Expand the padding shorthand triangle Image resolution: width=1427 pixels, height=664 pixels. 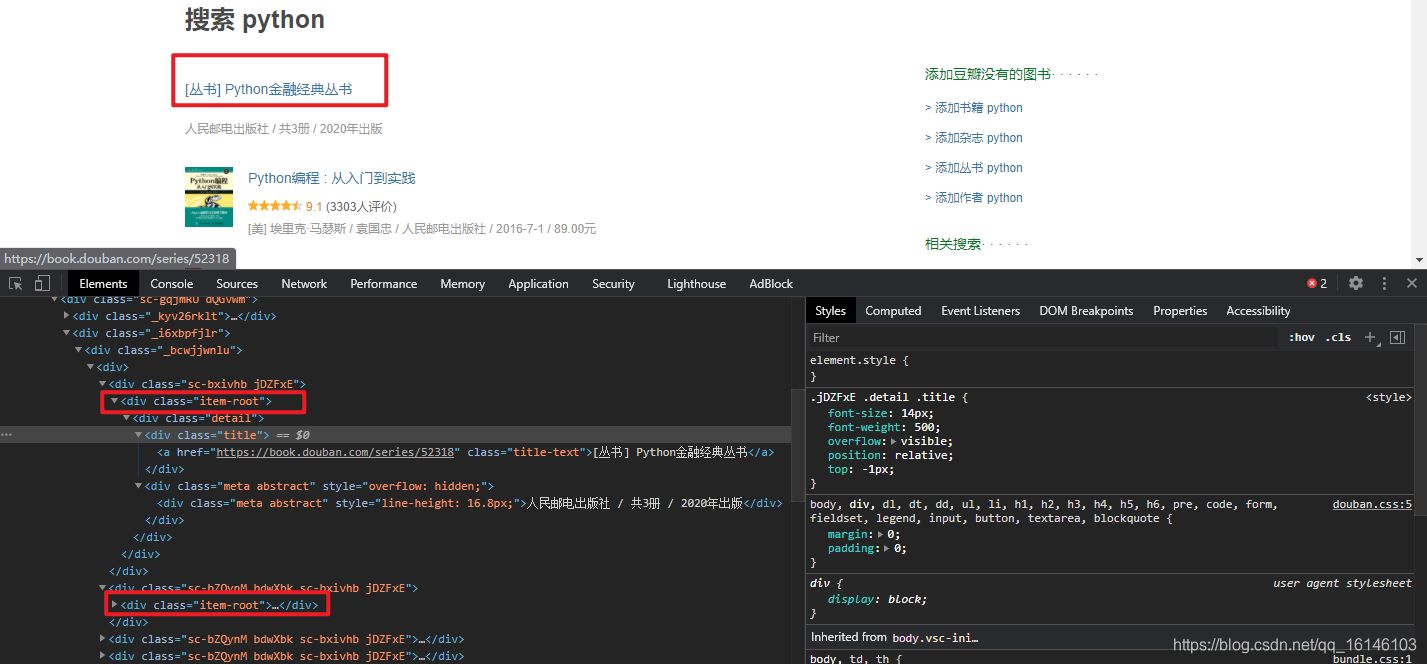(x=888, y=548)
